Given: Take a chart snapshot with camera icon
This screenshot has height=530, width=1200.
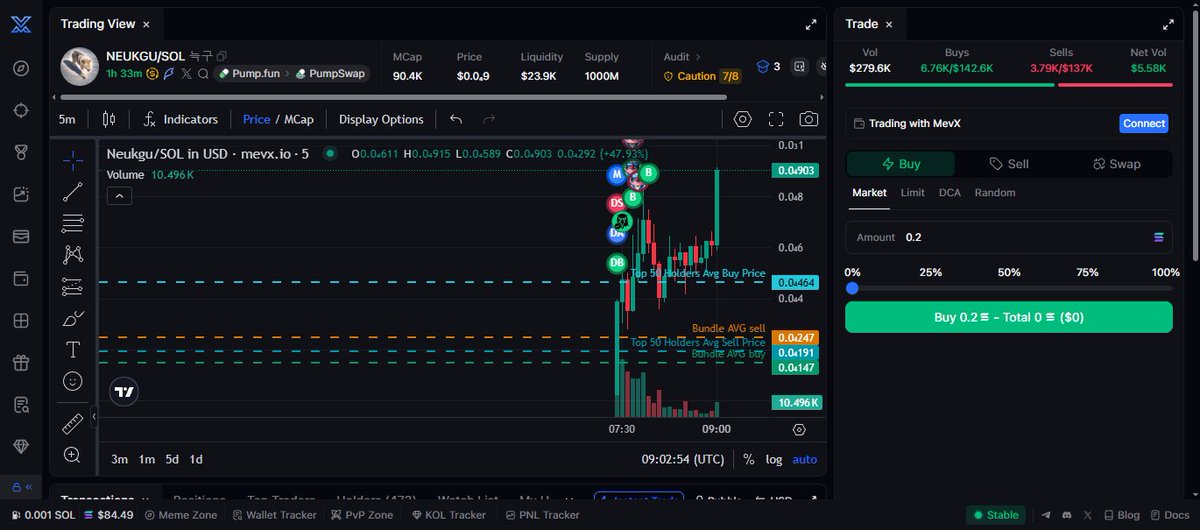Looking at the screenshot, I should click(808, 119).
